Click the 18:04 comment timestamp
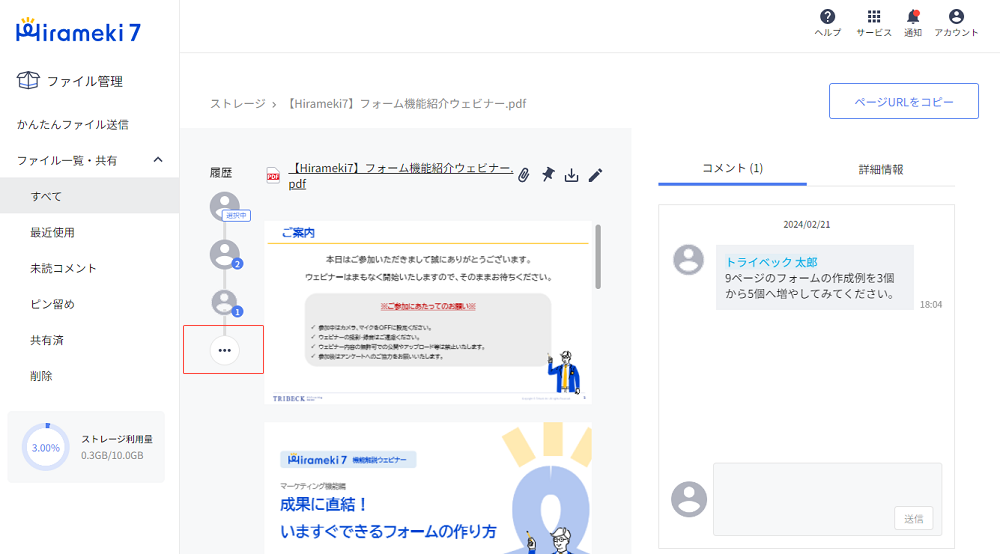This screenshot has height=554, width=1000. [930, 305]
